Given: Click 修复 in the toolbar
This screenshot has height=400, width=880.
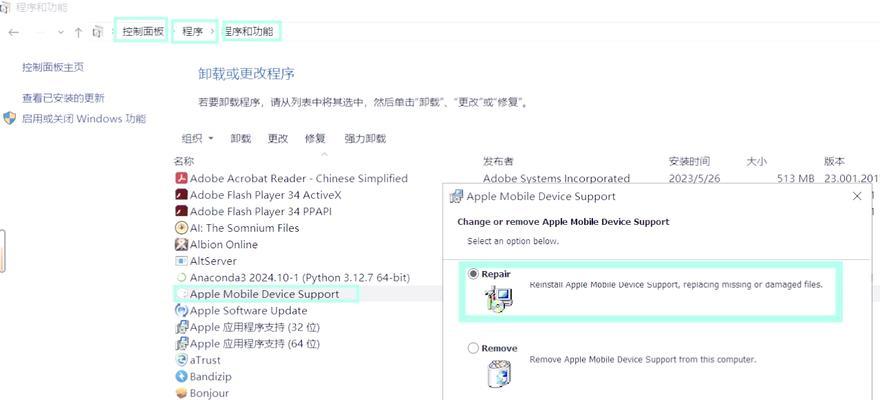Looking at the screenshot, I should point(315,139).
